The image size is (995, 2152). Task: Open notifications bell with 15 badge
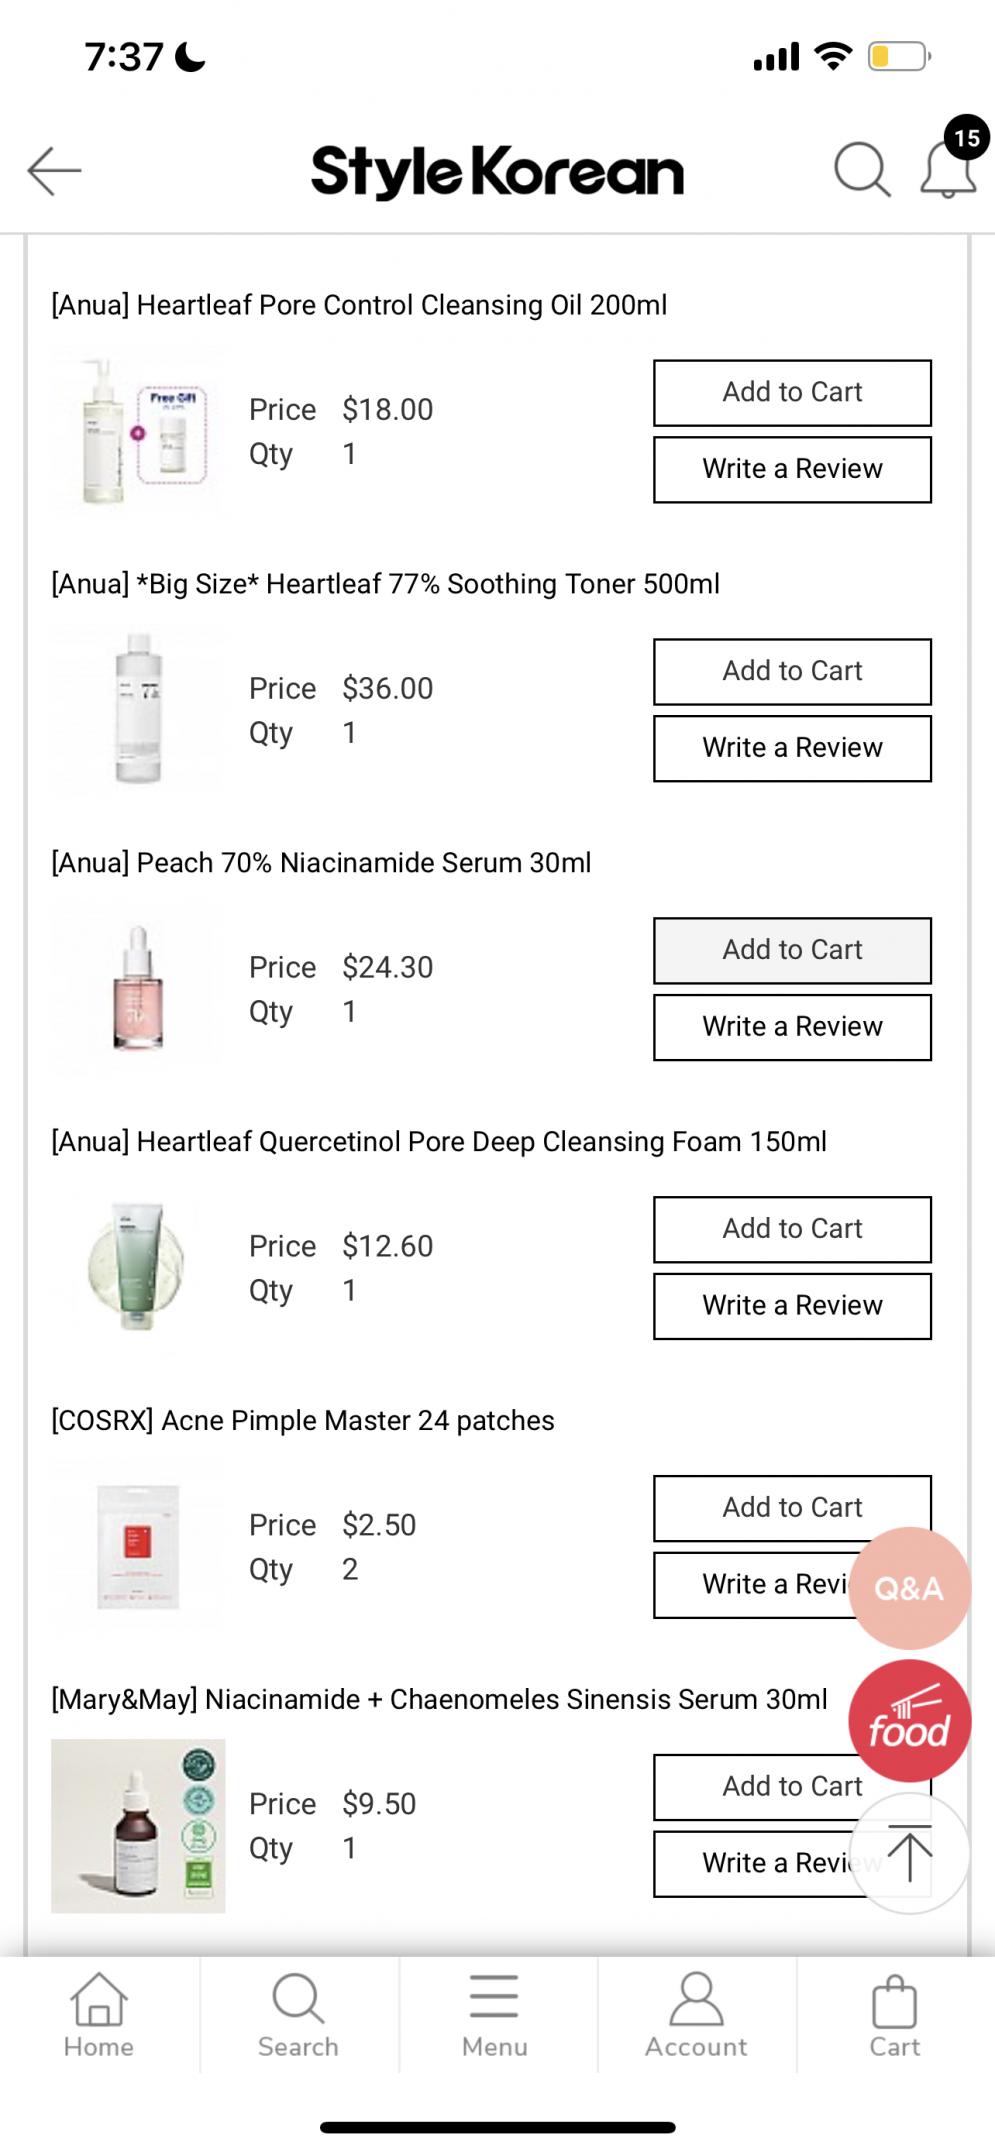point(948,168)
